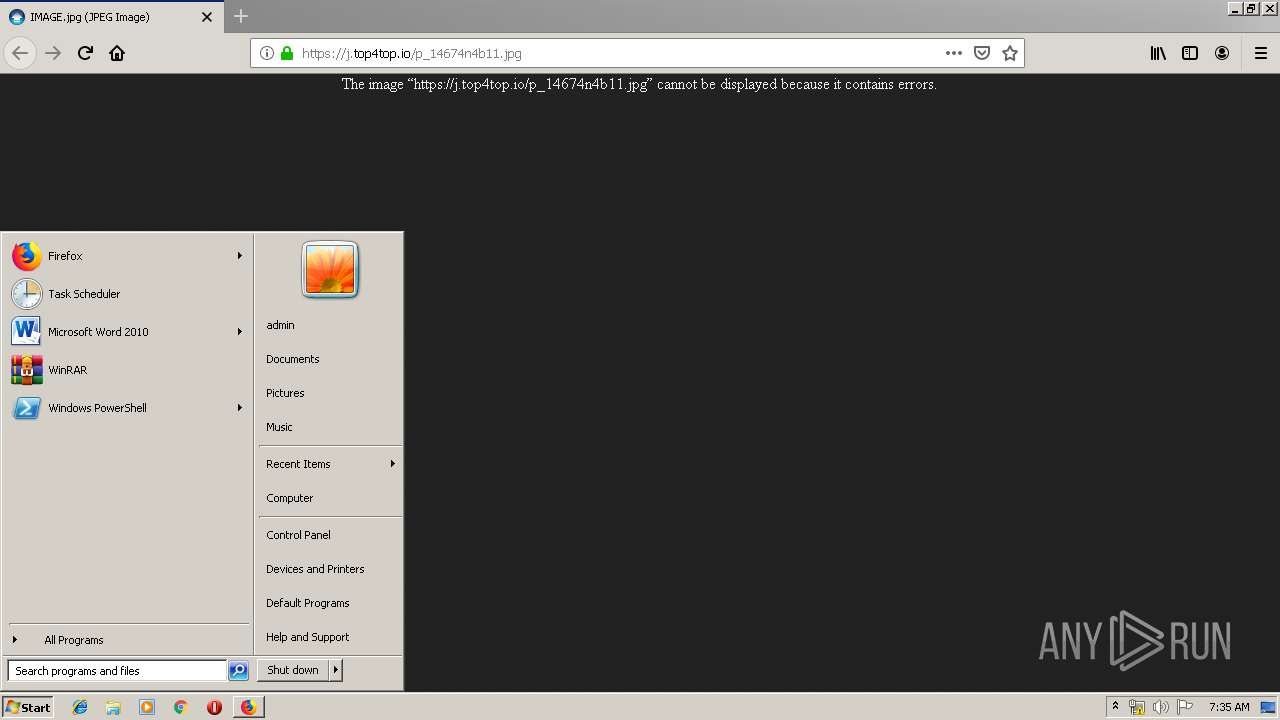
Task: Open Firefox hamburger menu
Action: click(x=1261, y=53)
